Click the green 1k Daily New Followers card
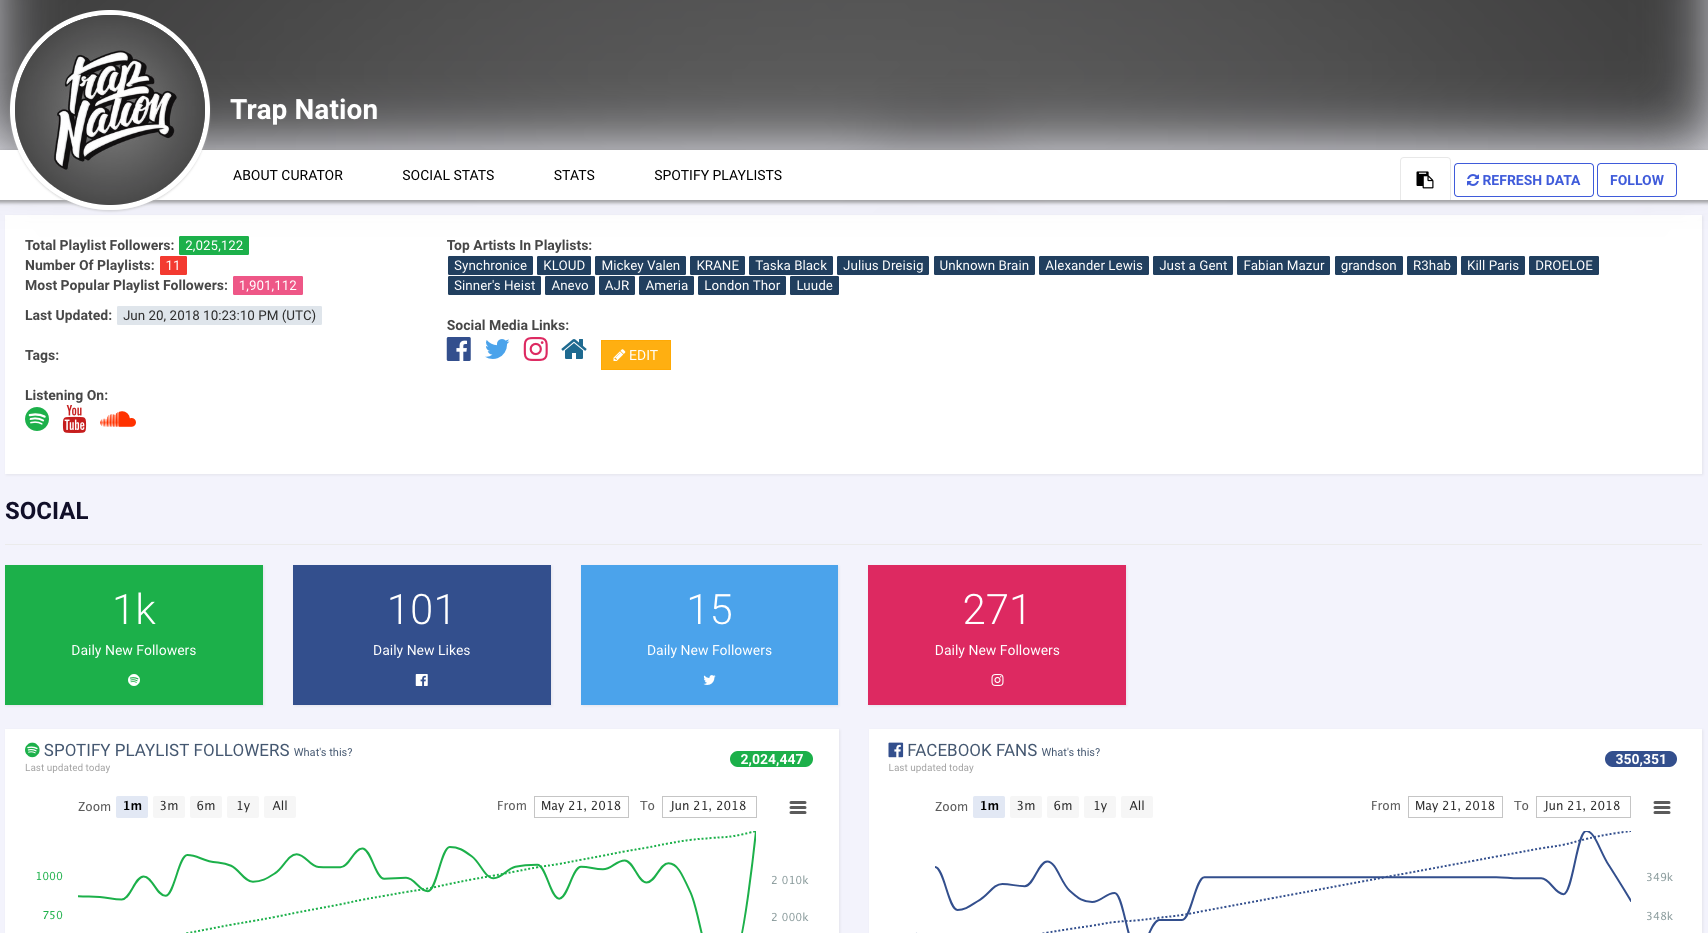The width and height of the screenshot is (1708, 933). pyautogui.click(x=134, y=635)
